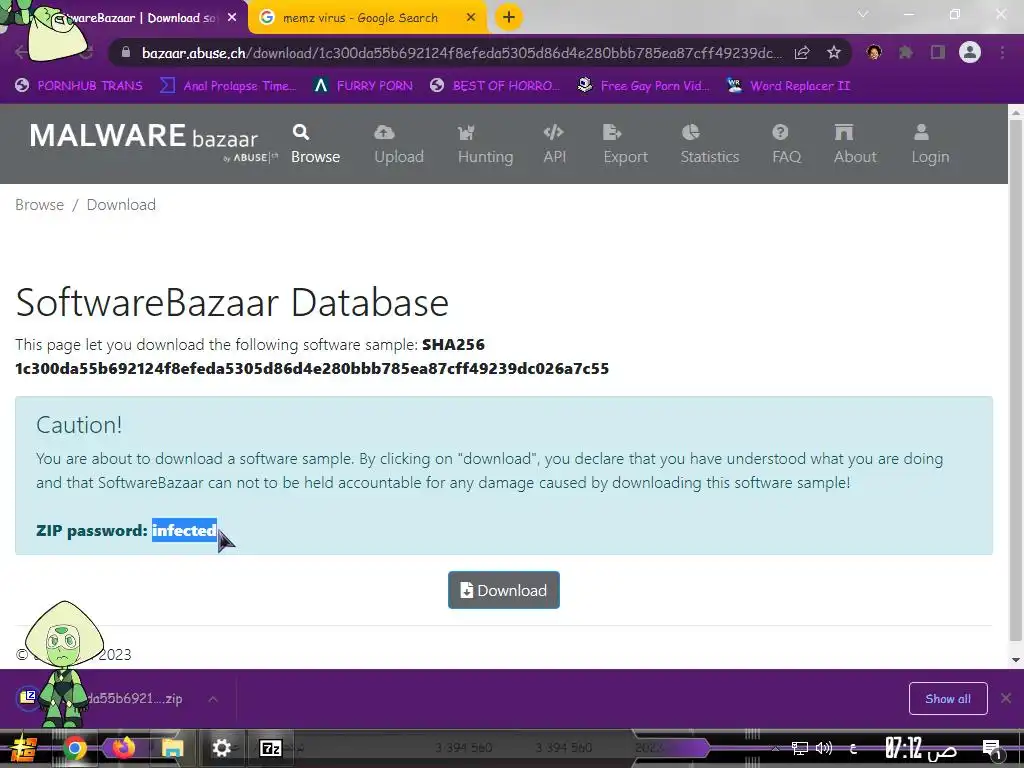Click the SHA256 hash text
Viewport: 1024px width, 768px height.
(x=312, y=369)
